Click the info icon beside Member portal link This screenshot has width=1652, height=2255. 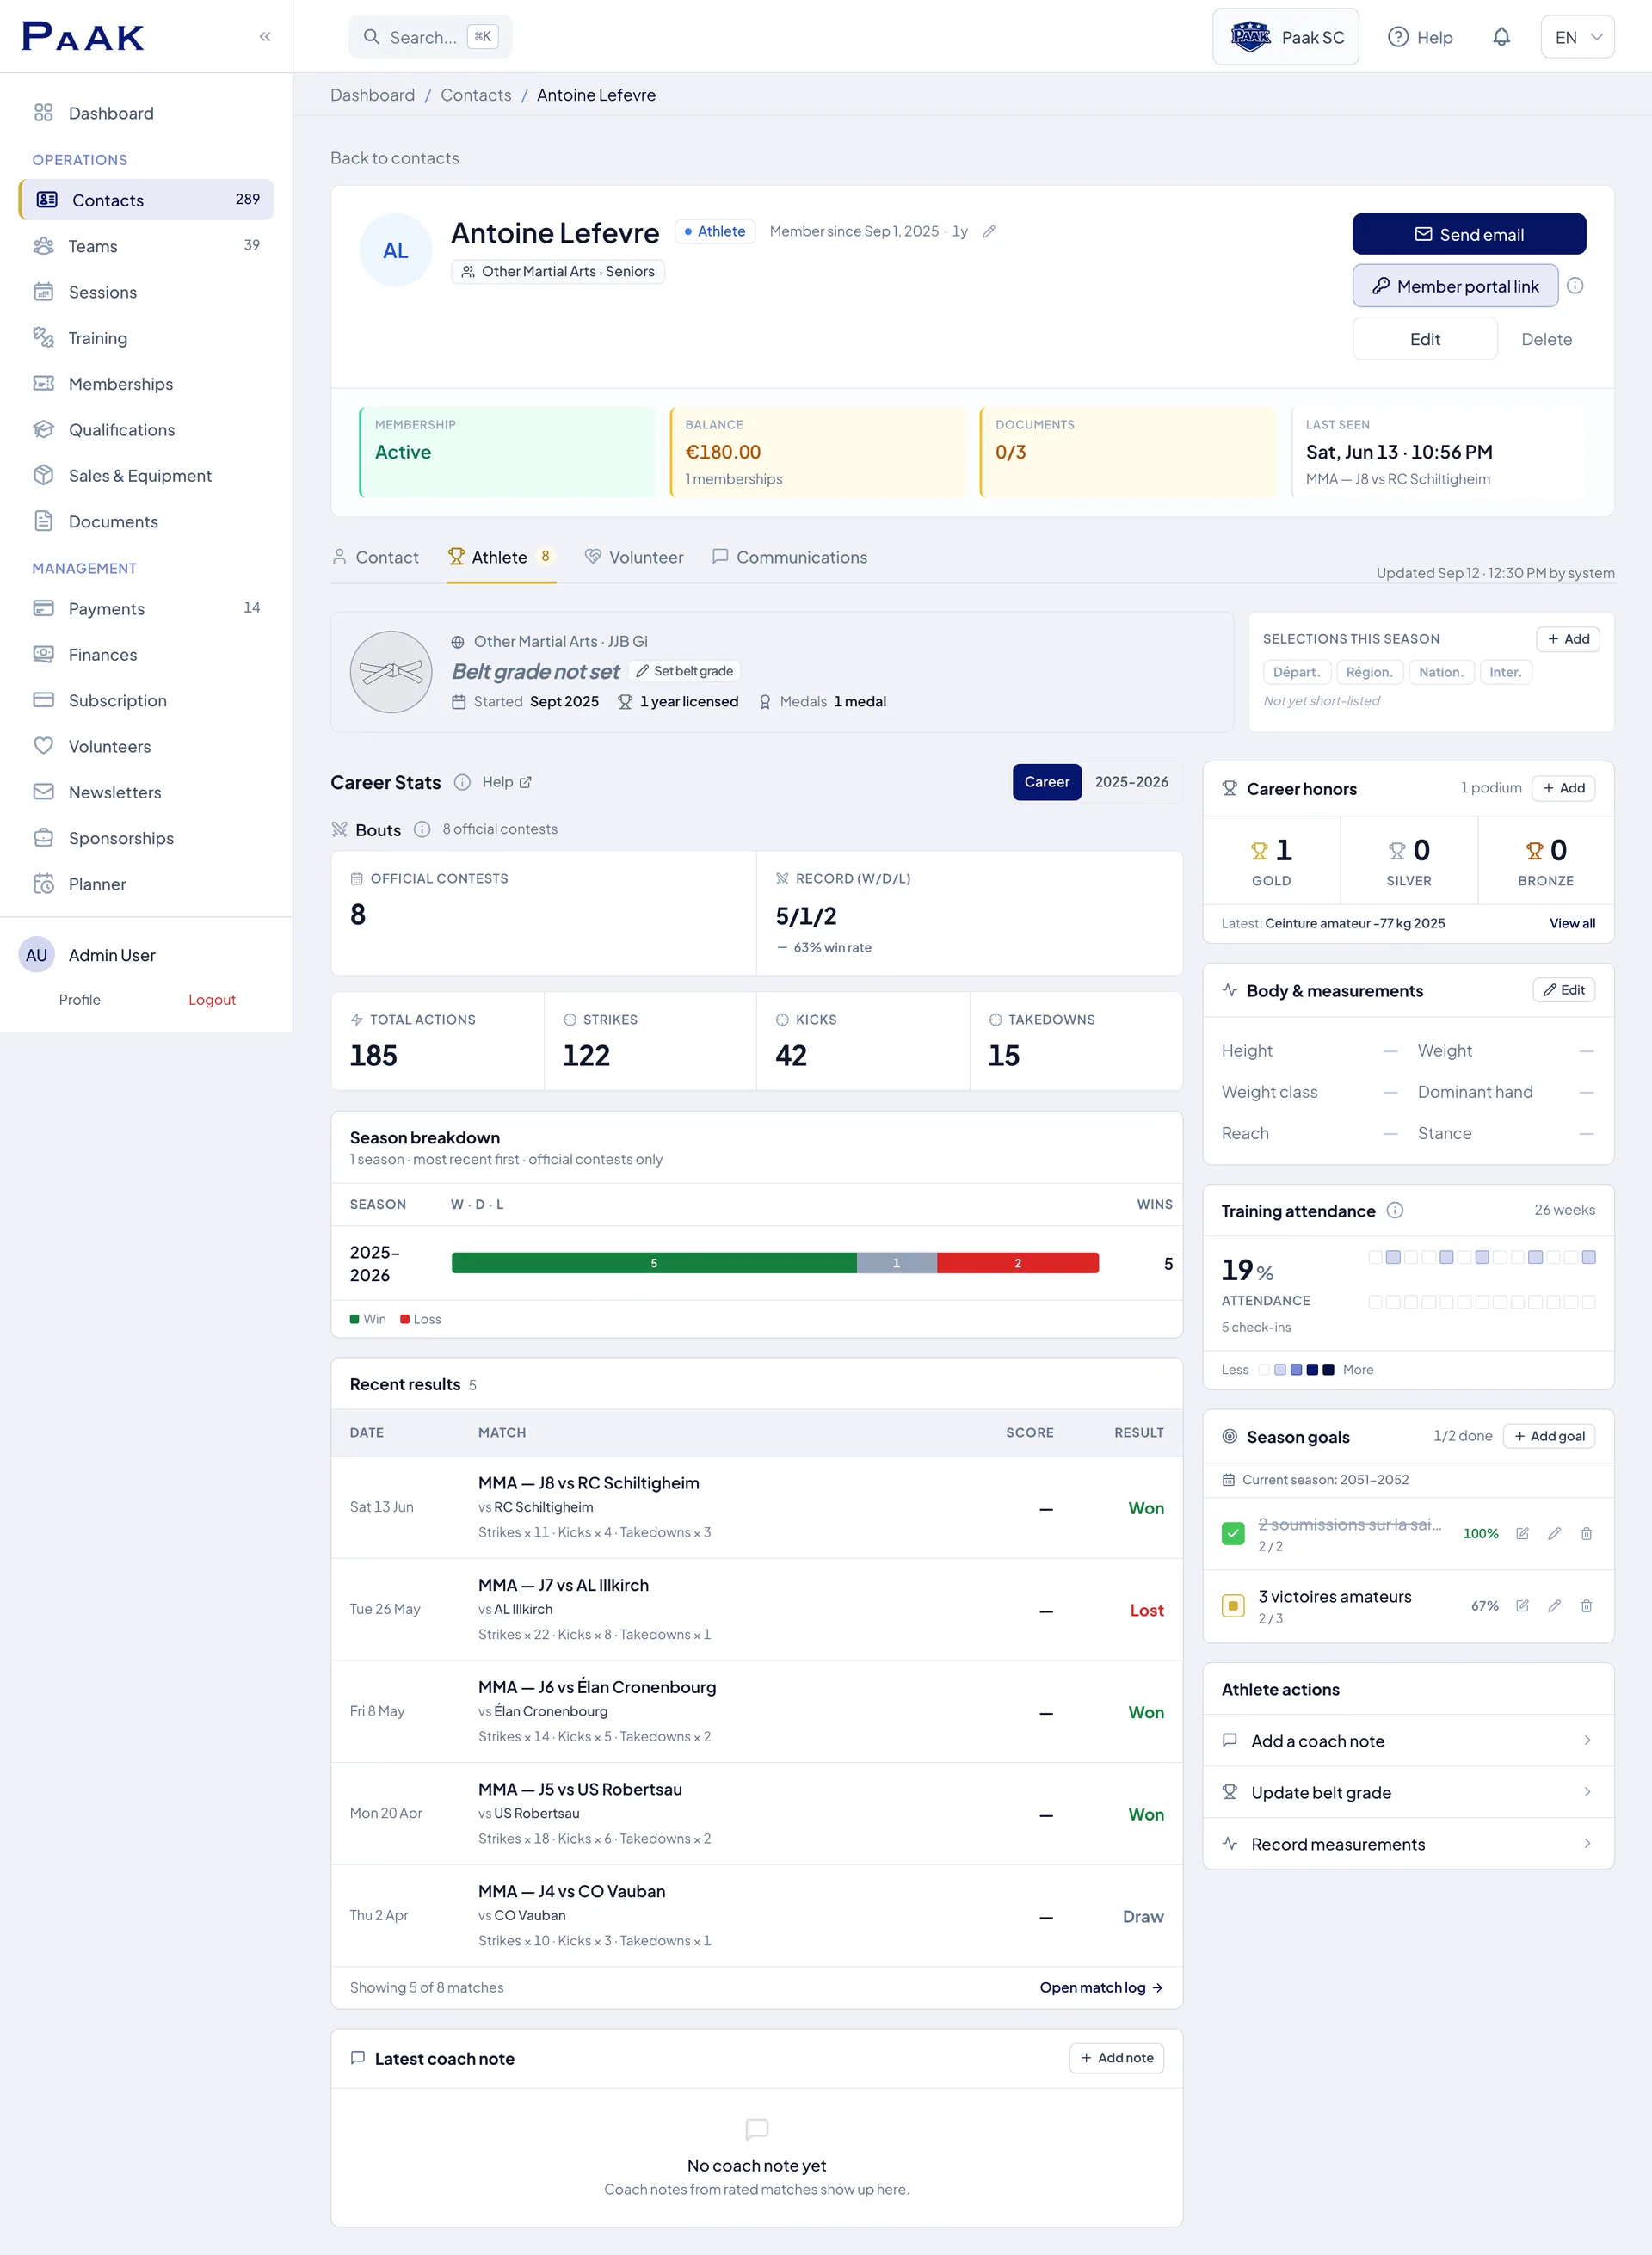(x=1575, y=286)
